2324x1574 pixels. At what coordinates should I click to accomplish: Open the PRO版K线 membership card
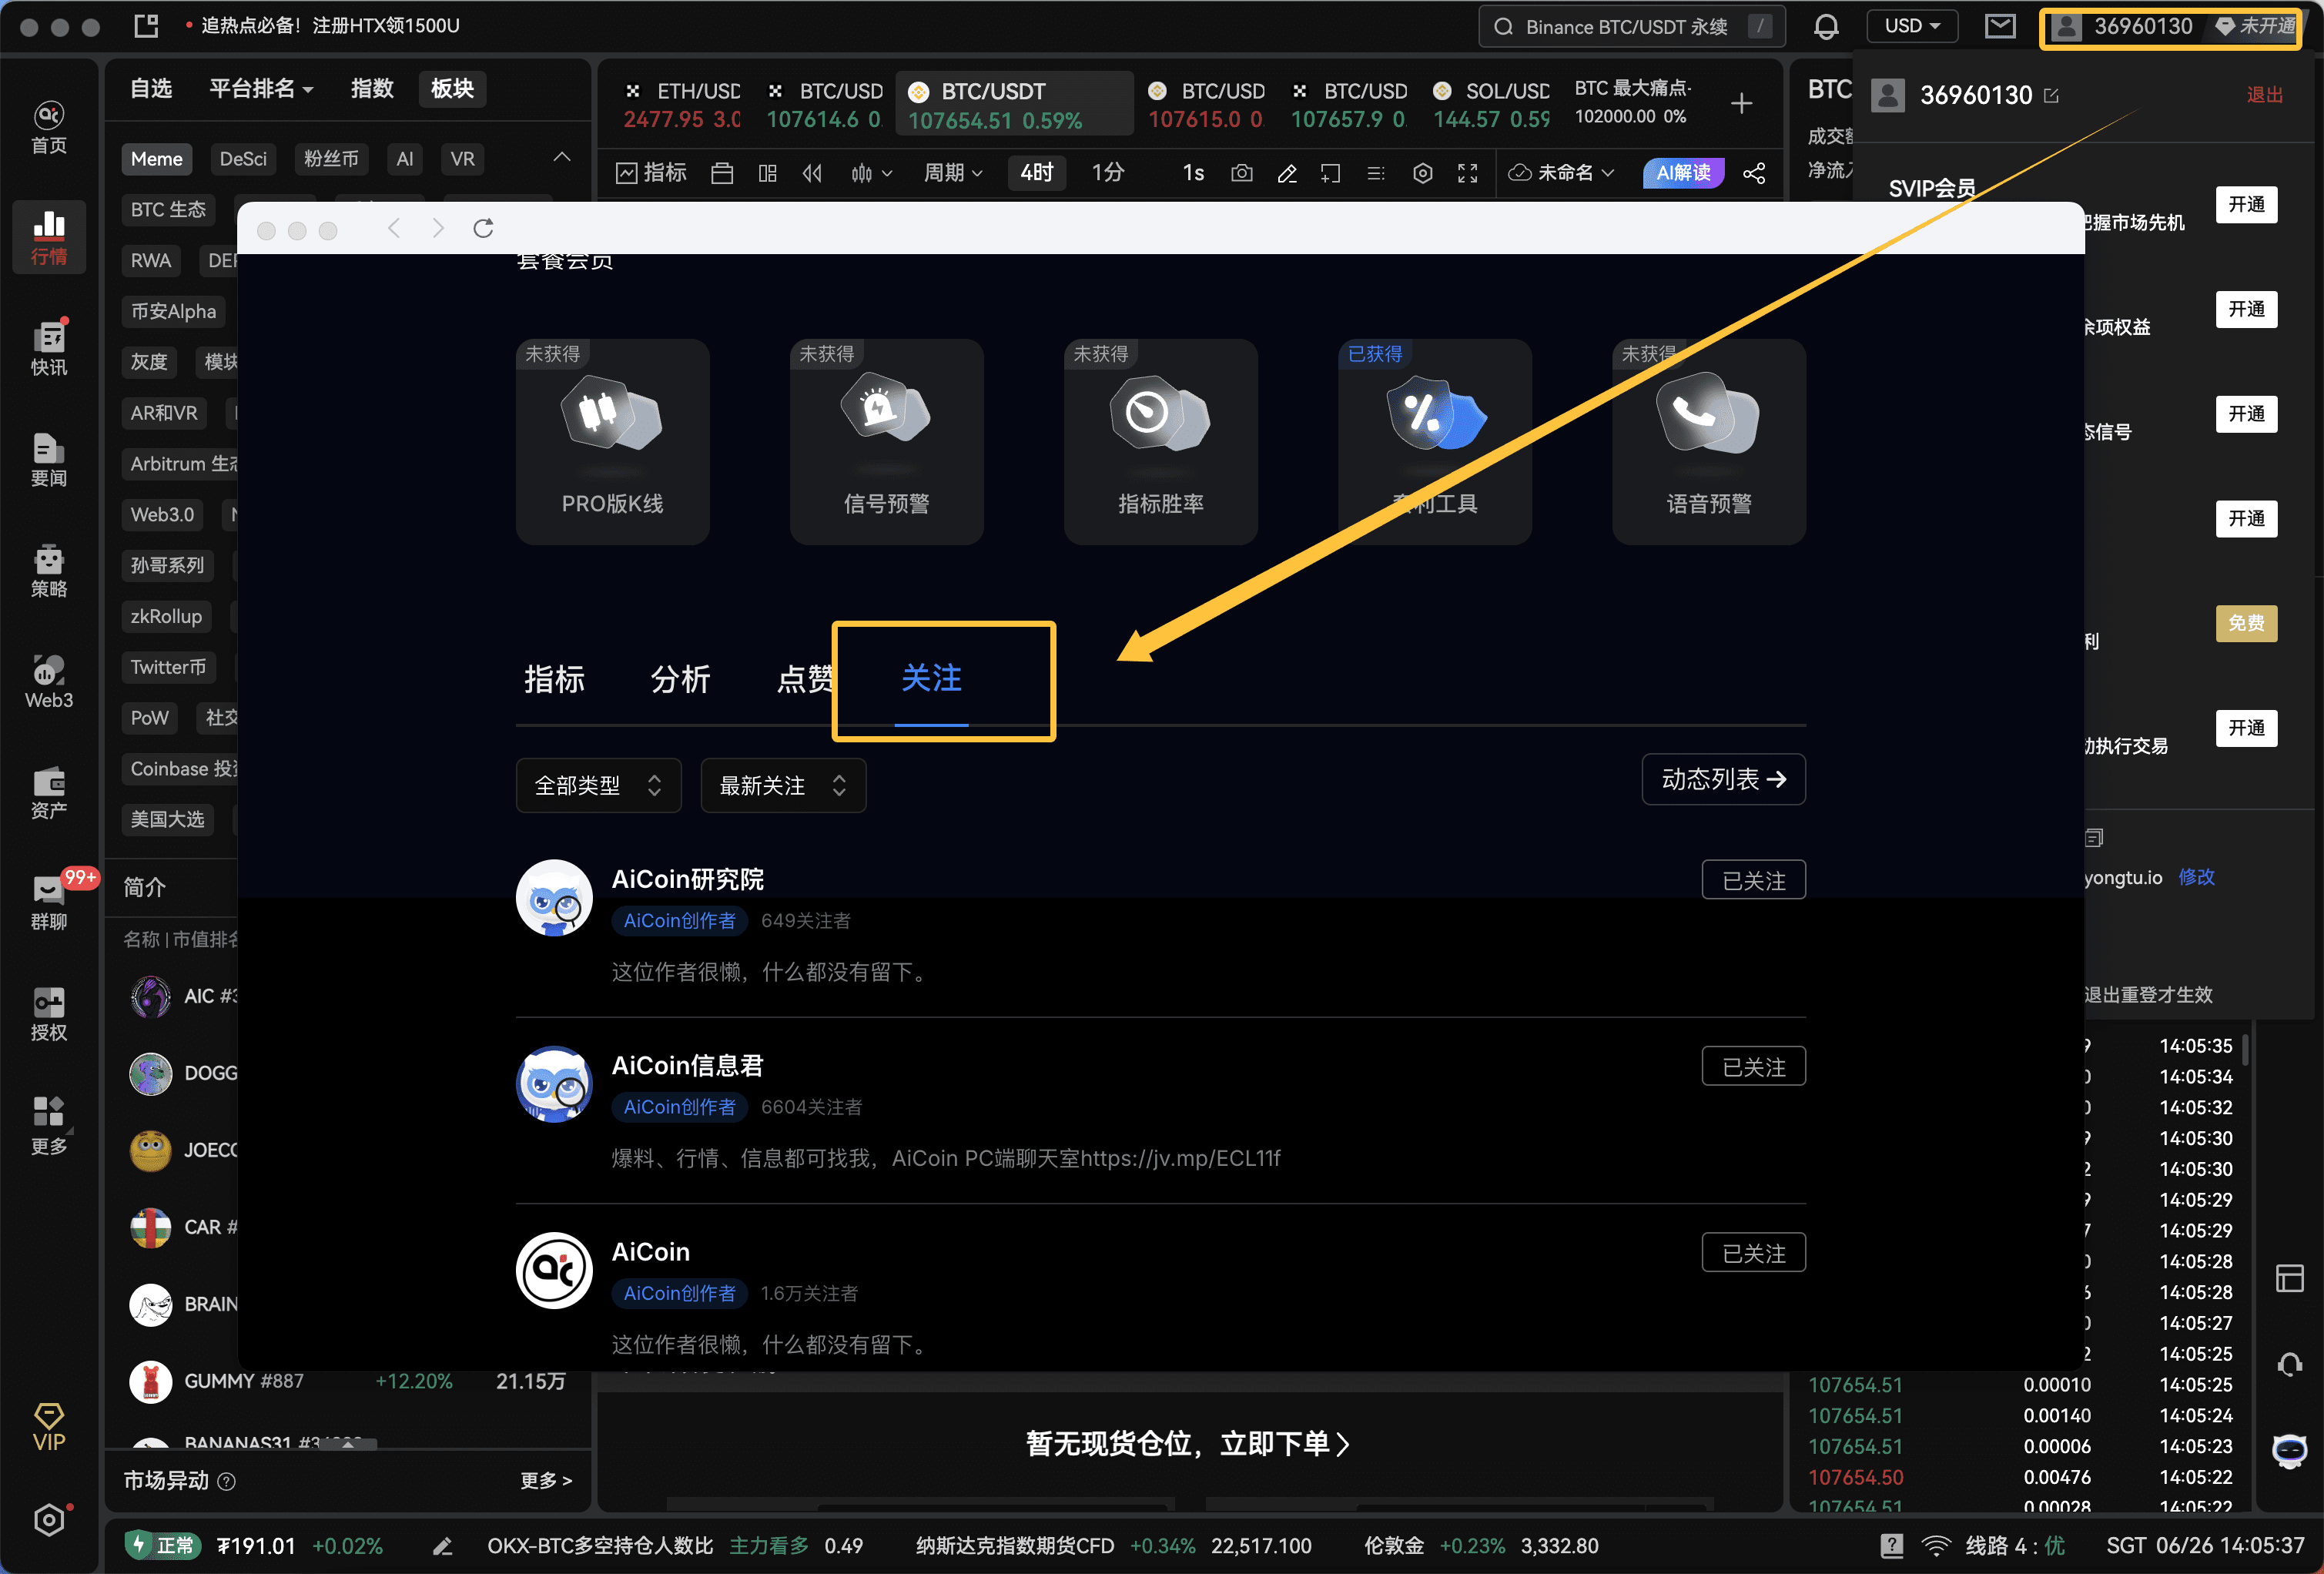(612, 442)
